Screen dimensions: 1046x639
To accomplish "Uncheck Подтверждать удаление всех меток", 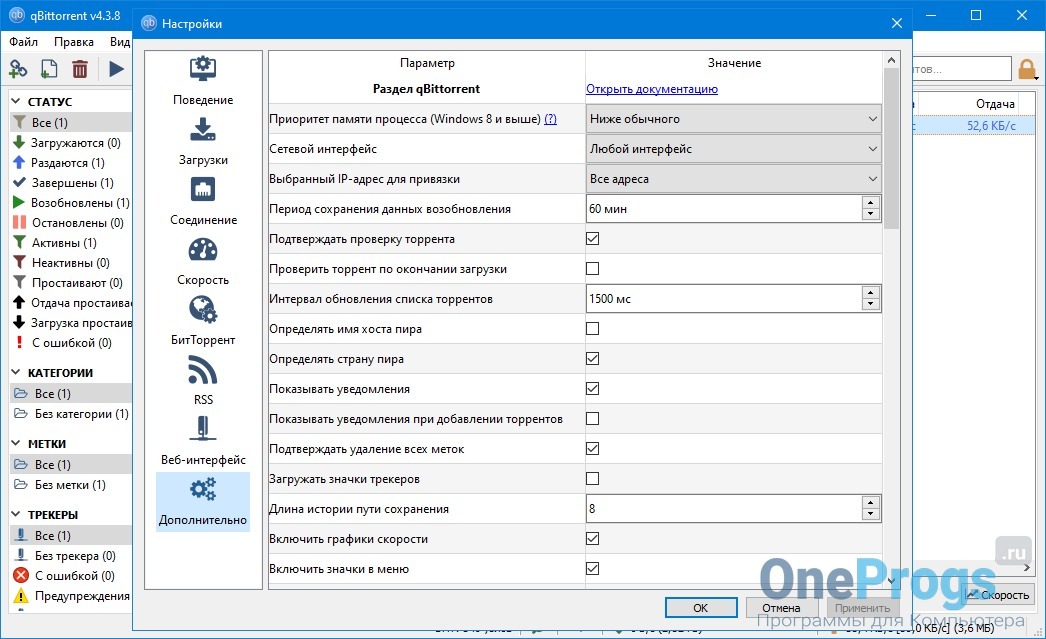I will (592, 448).
